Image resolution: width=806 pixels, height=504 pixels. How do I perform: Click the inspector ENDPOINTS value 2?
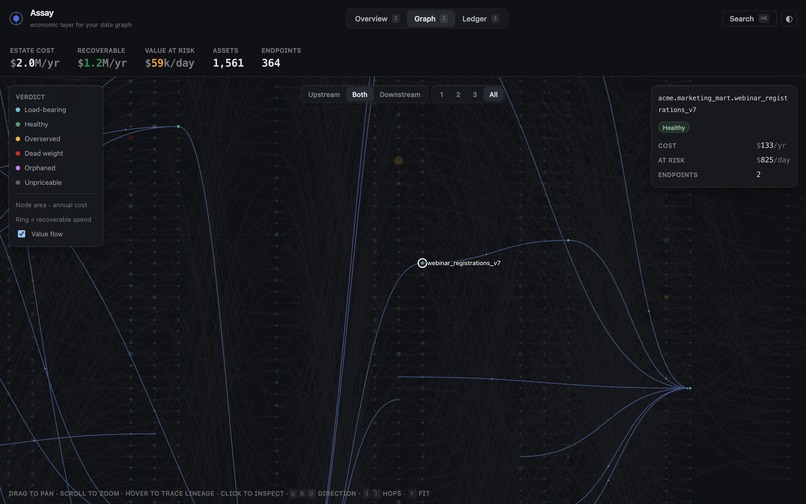(x=758, y=174)
